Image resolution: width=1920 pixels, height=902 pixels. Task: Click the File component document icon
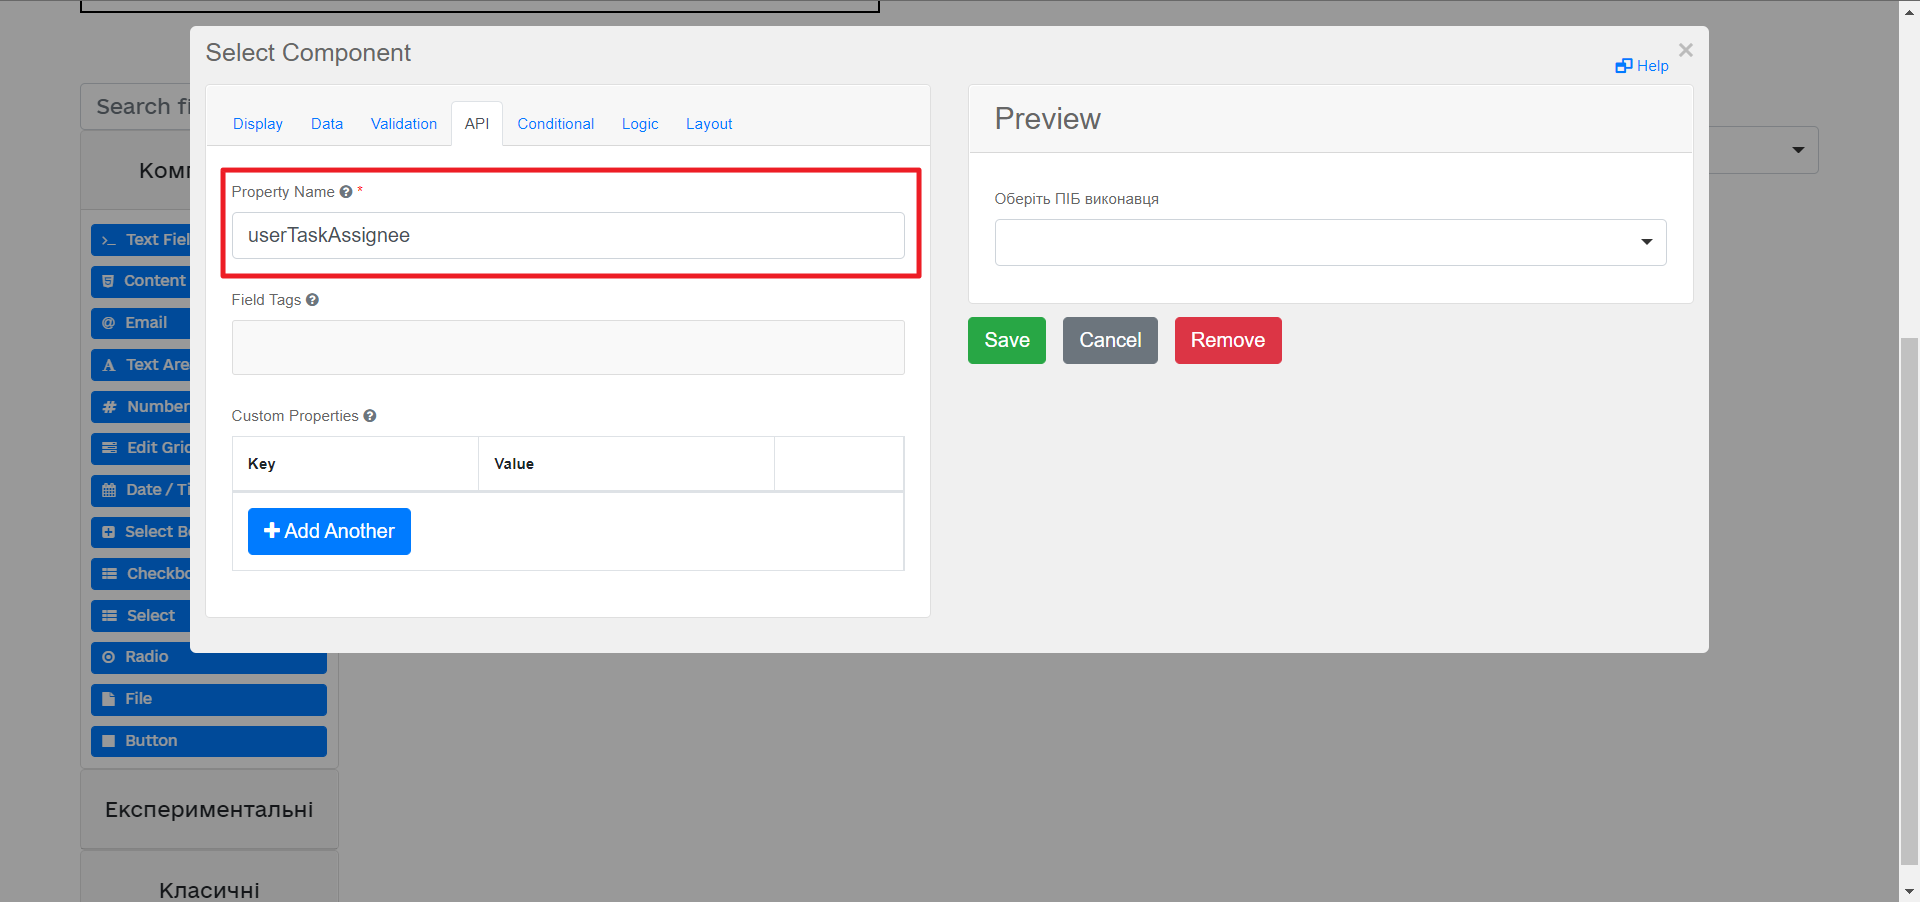[109, 699]
